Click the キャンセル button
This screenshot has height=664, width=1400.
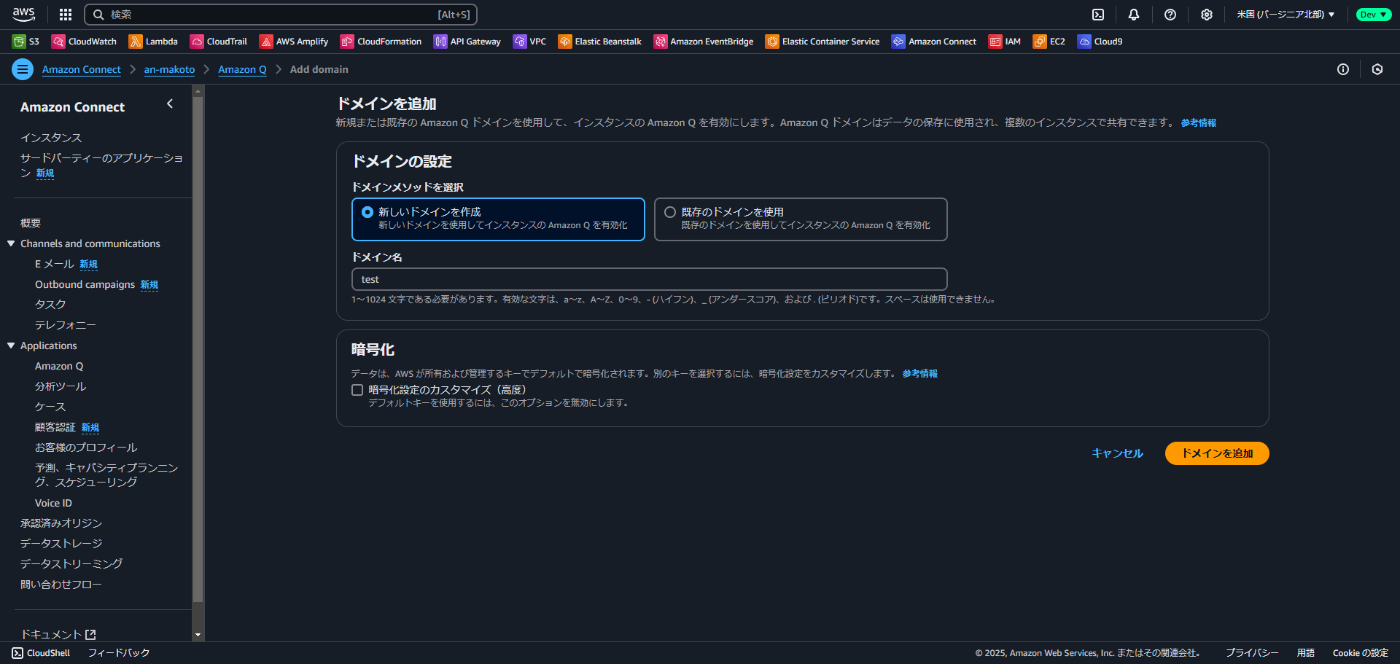[1117, 453]
